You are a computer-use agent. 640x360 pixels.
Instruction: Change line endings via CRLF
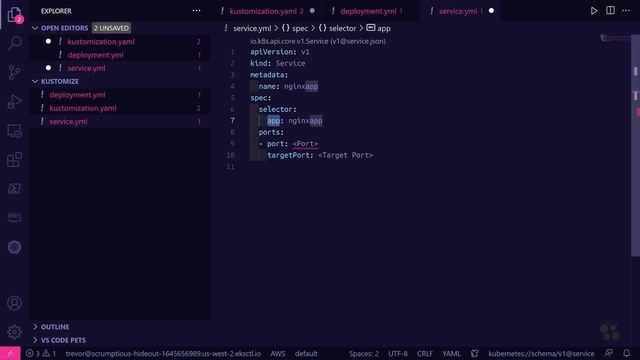tap(424, 353)
